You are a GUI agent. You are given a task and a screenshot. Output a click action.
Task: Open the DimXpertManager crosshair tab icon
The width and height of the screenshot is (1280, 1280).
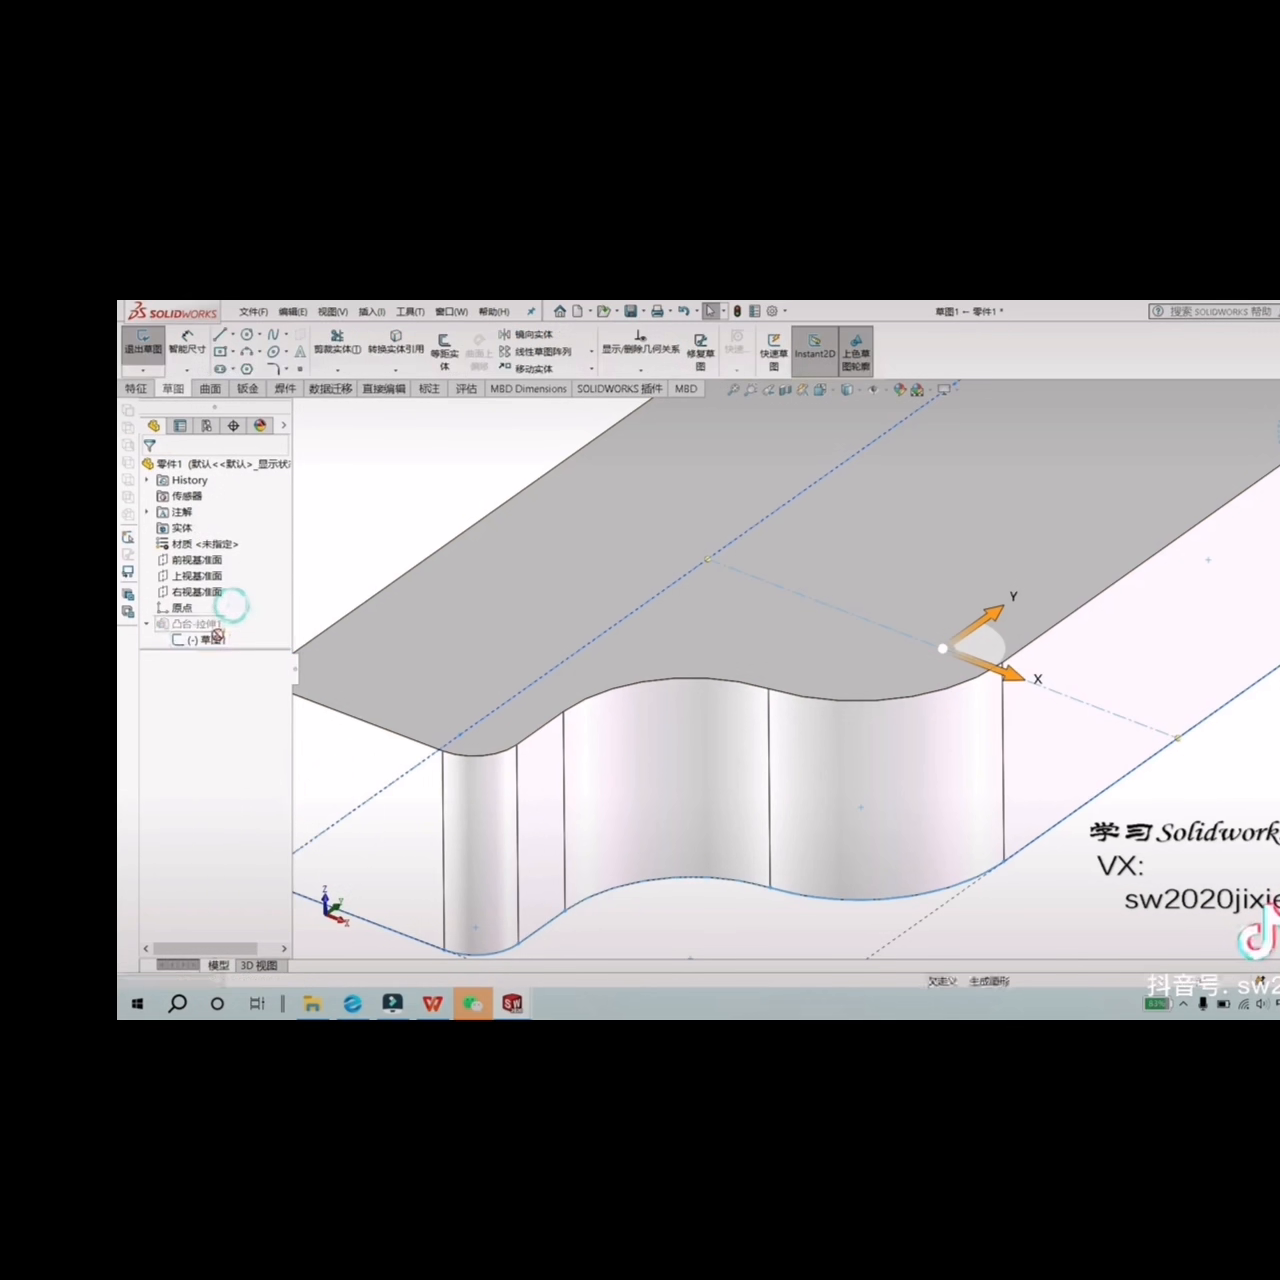[x=234, y=426]
